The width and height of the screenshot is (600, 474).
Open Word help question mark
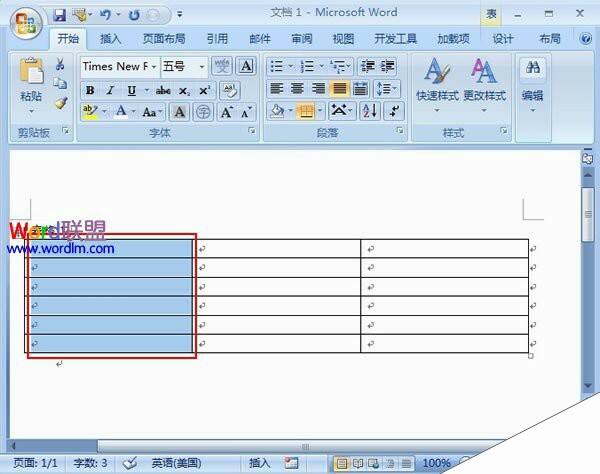(585, 39)
